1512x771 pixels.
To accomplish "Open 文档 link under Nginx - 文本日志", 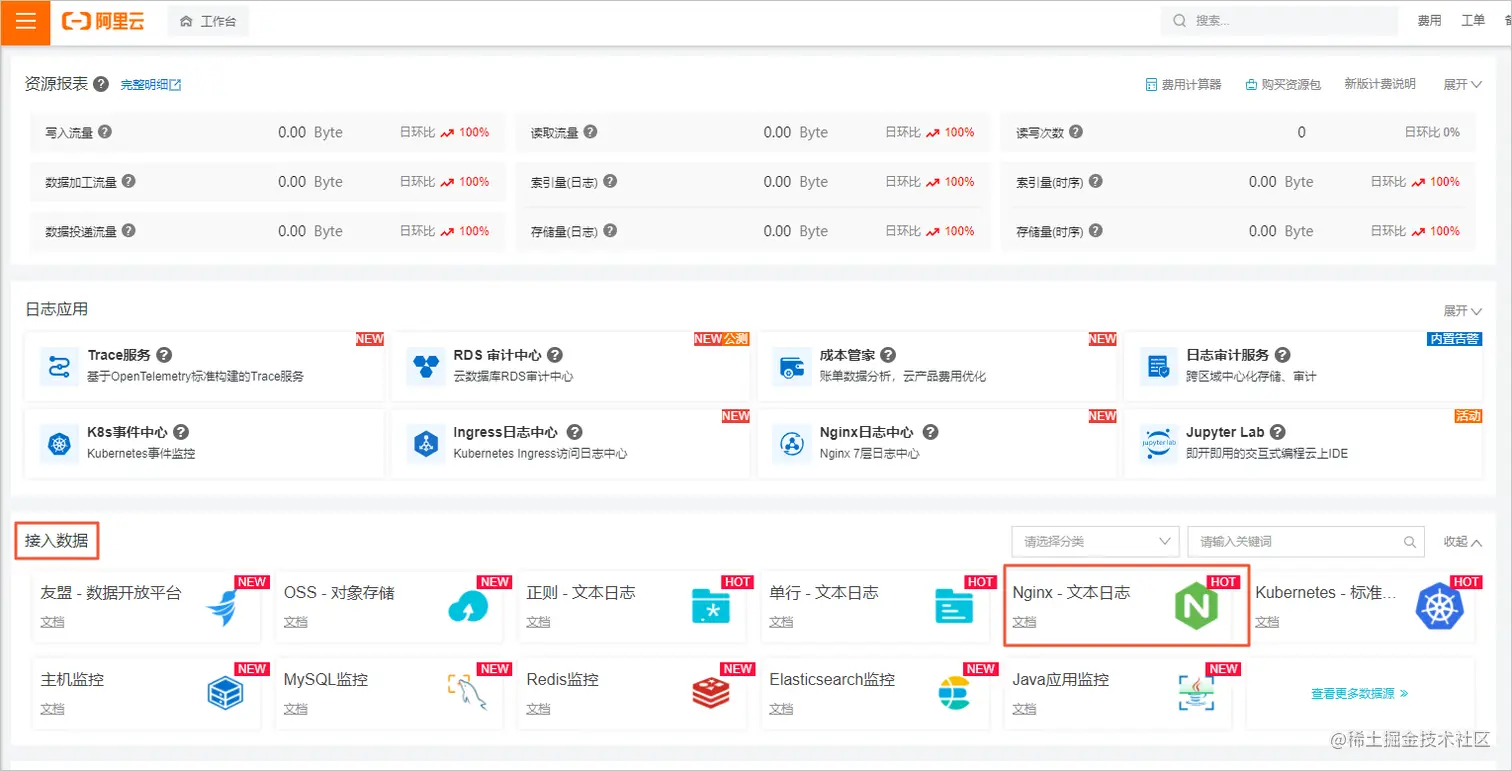I will click(1024, 622).
